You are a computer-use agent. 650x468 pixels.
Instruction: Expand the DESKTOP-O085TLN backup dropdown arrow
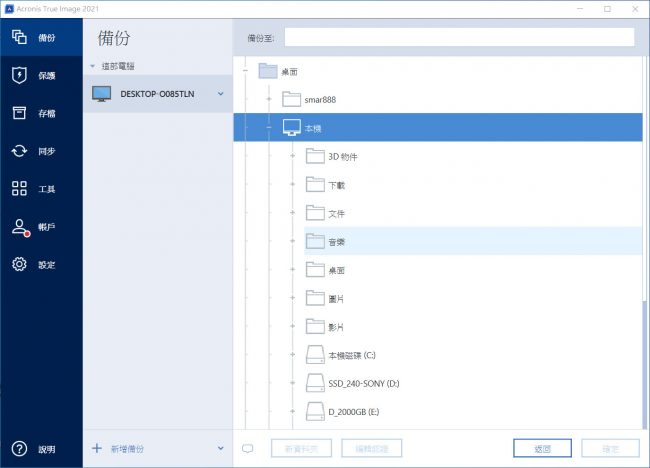220,94
